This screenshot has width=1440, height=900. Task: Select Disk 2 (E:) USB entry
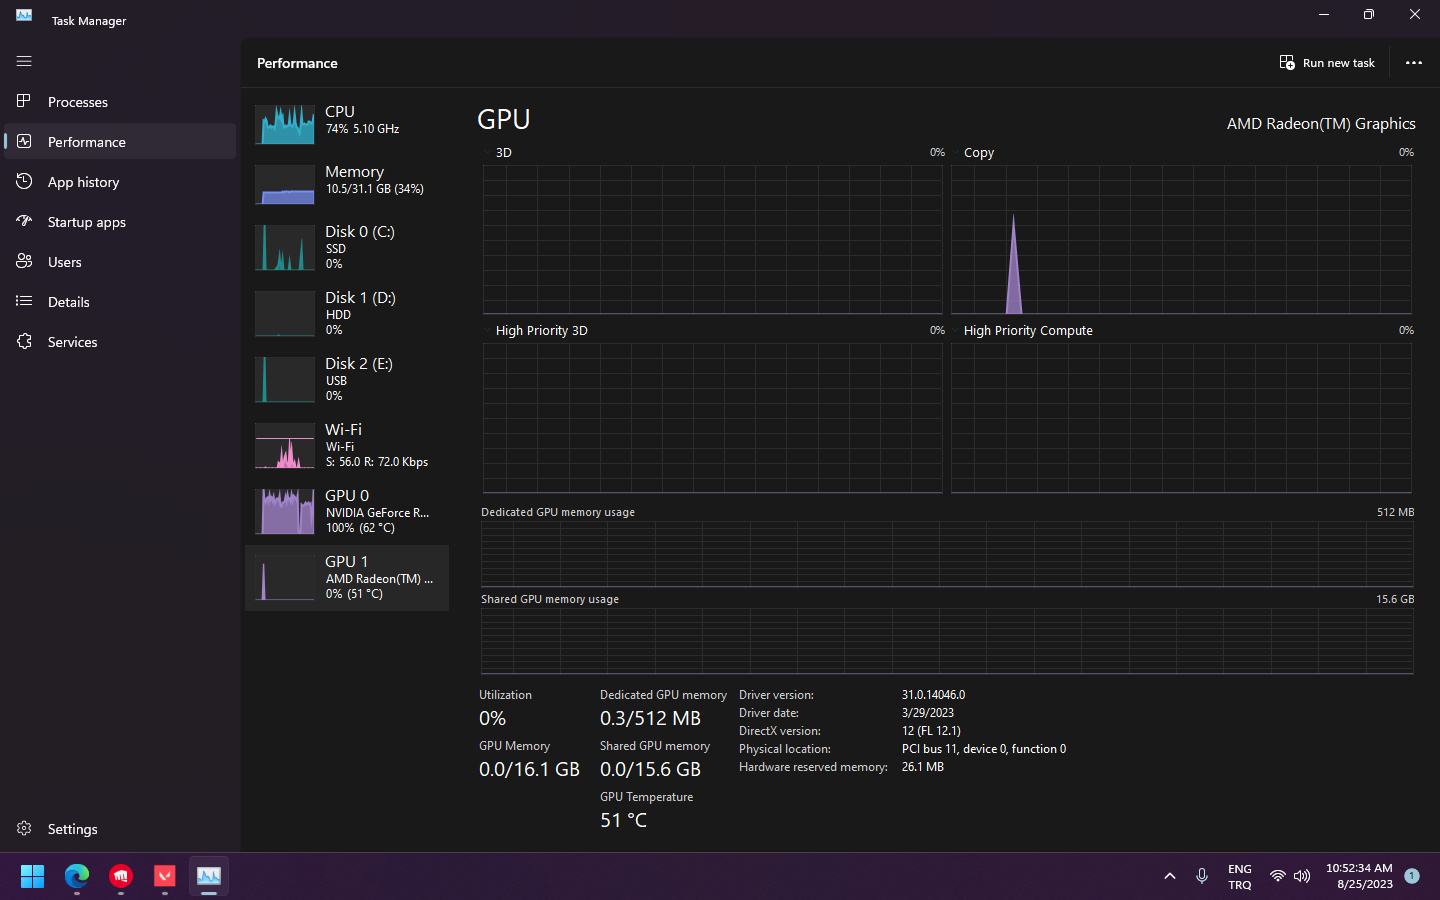(x=347, y=380)
